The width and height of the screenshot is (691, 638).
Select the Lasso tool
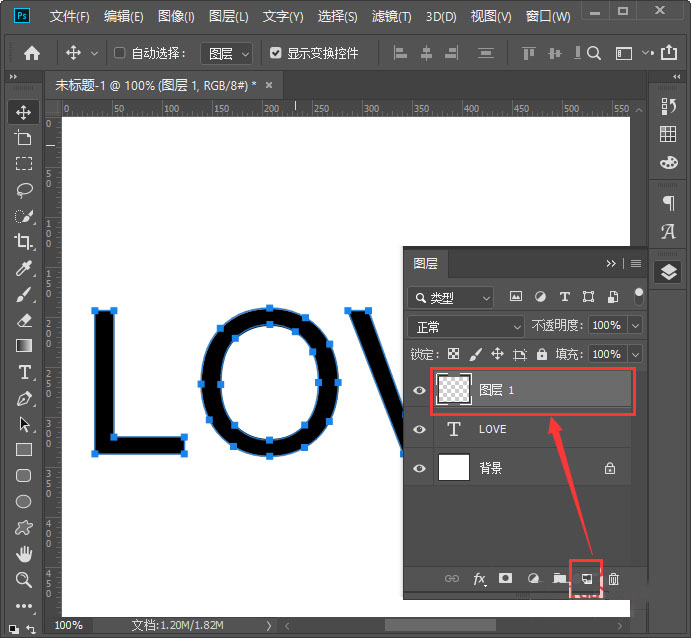tap(24, 190)
